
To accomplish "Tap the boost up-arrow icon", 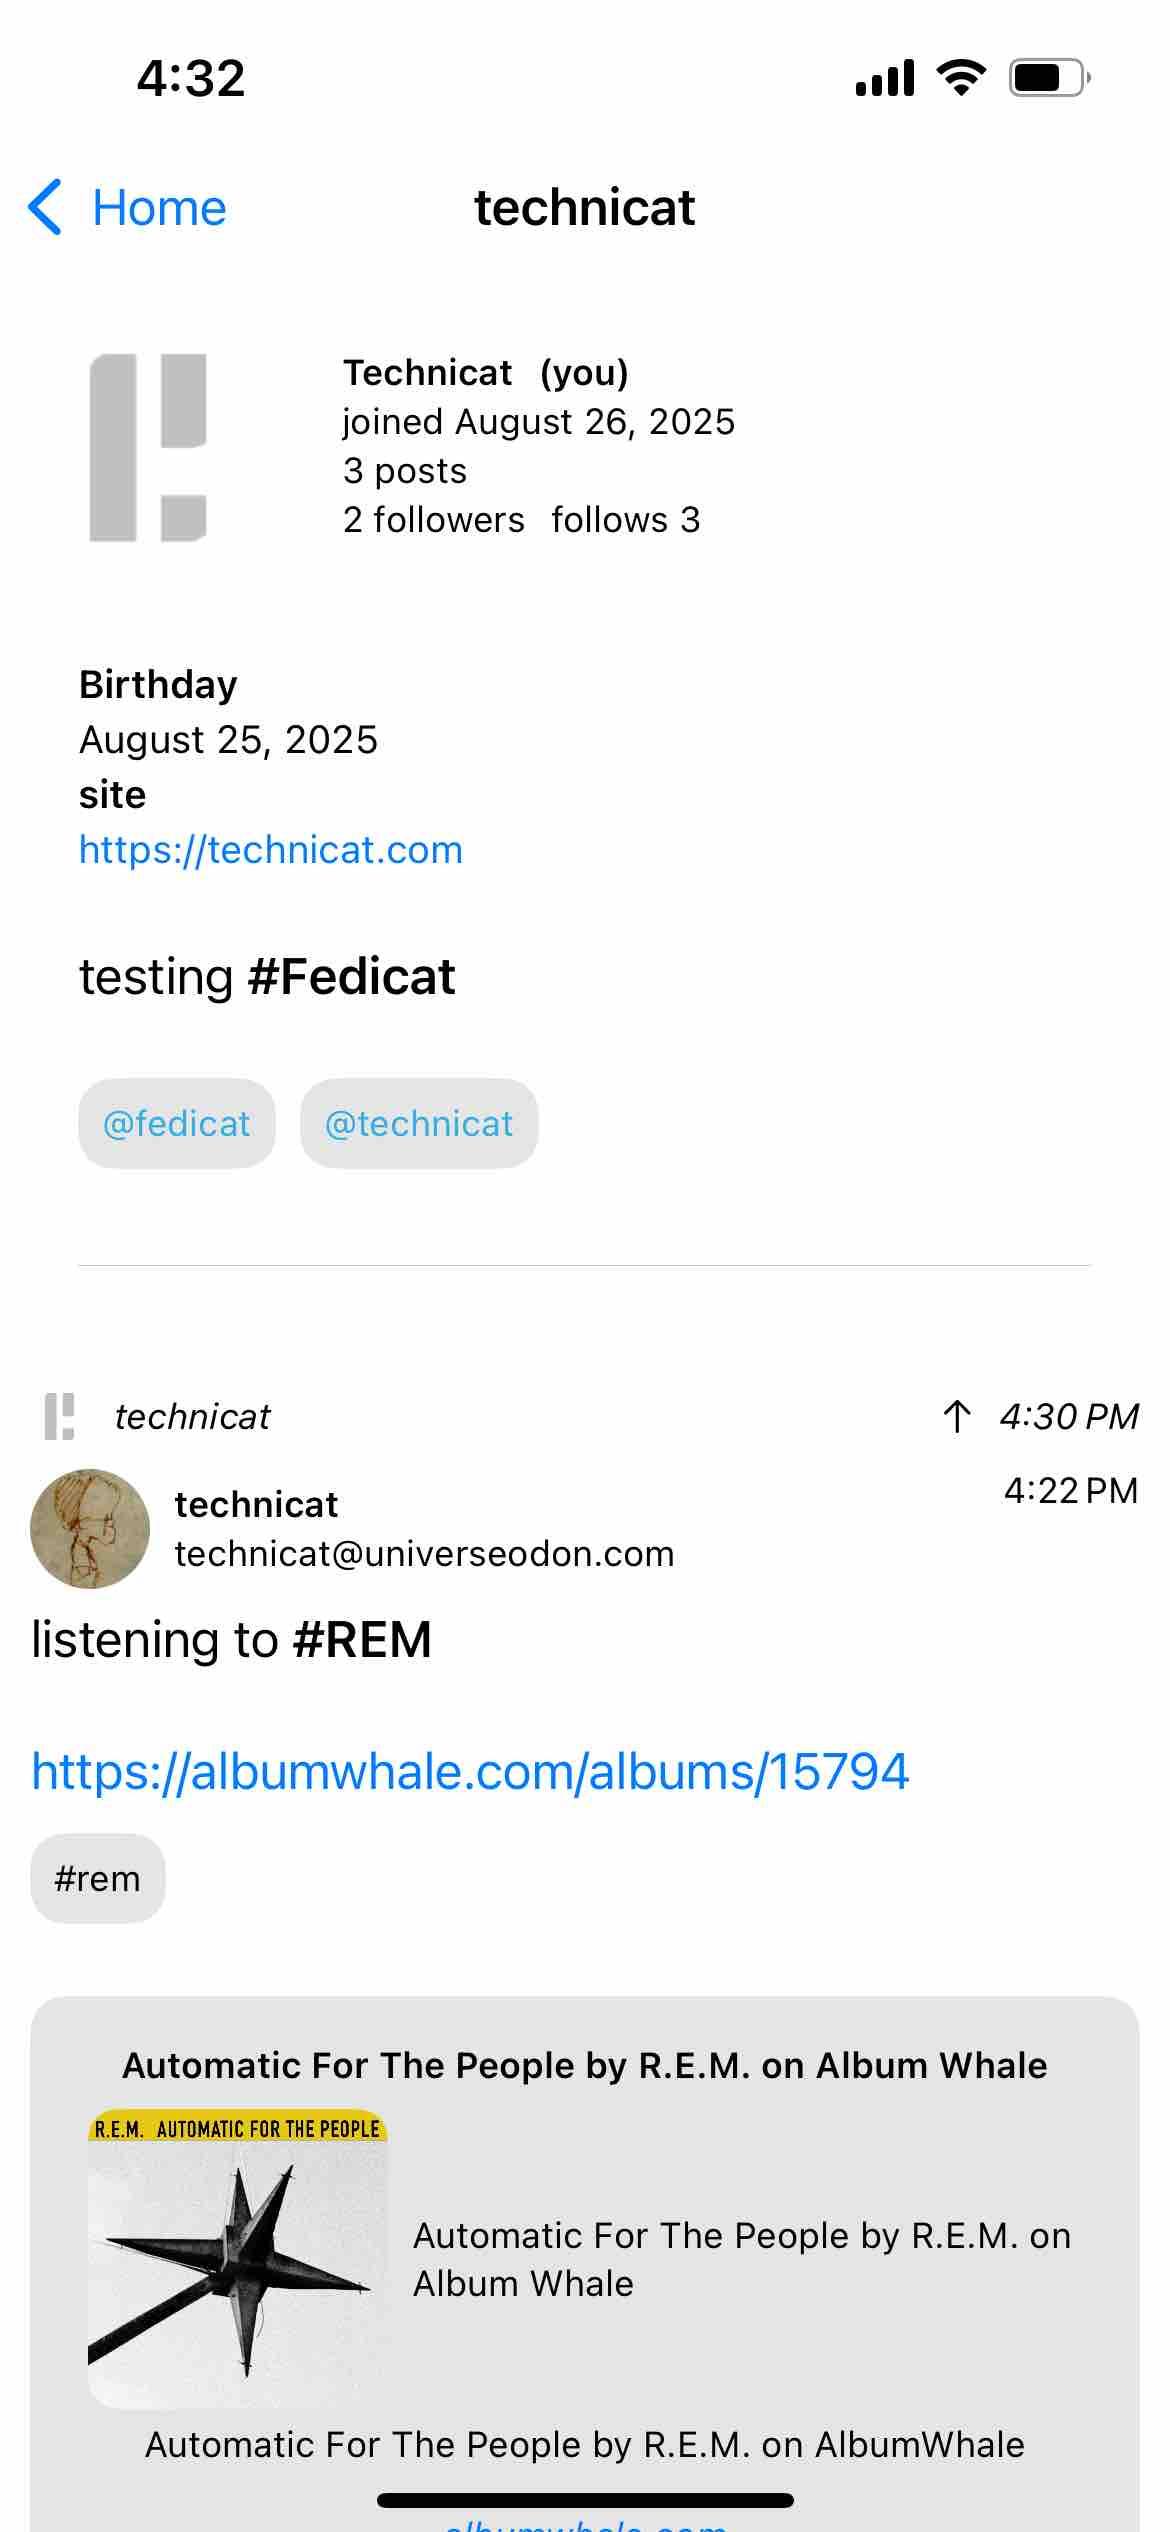I will pos(957,1416).
